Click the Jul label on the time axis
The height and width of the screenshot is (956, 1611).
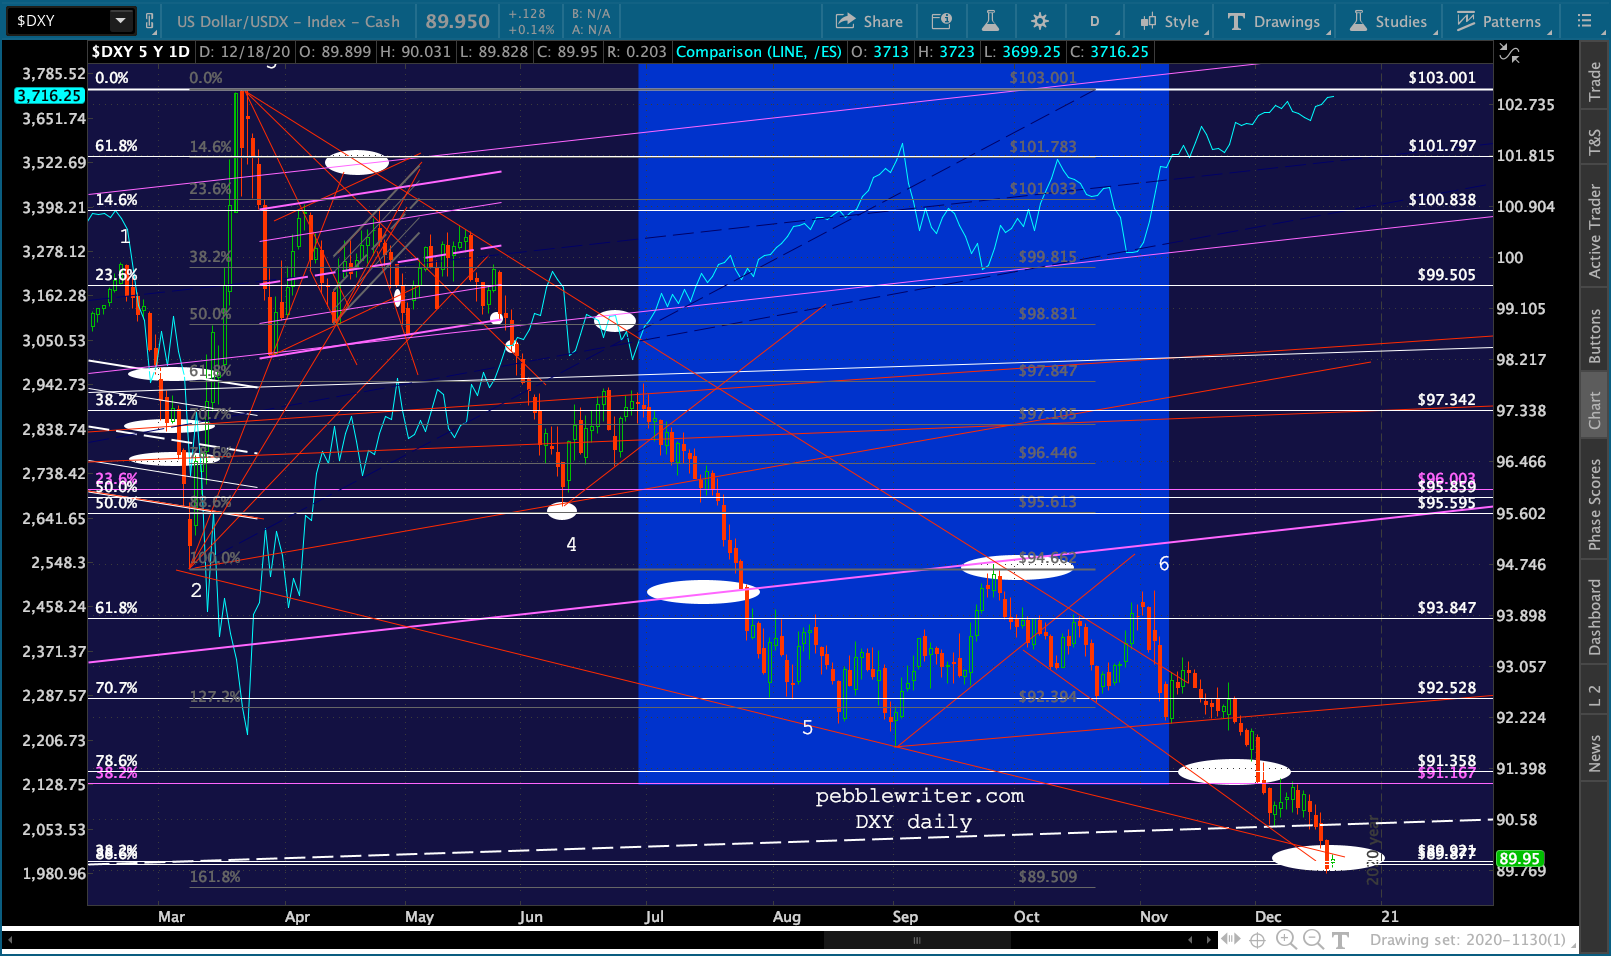click(654, 916)
